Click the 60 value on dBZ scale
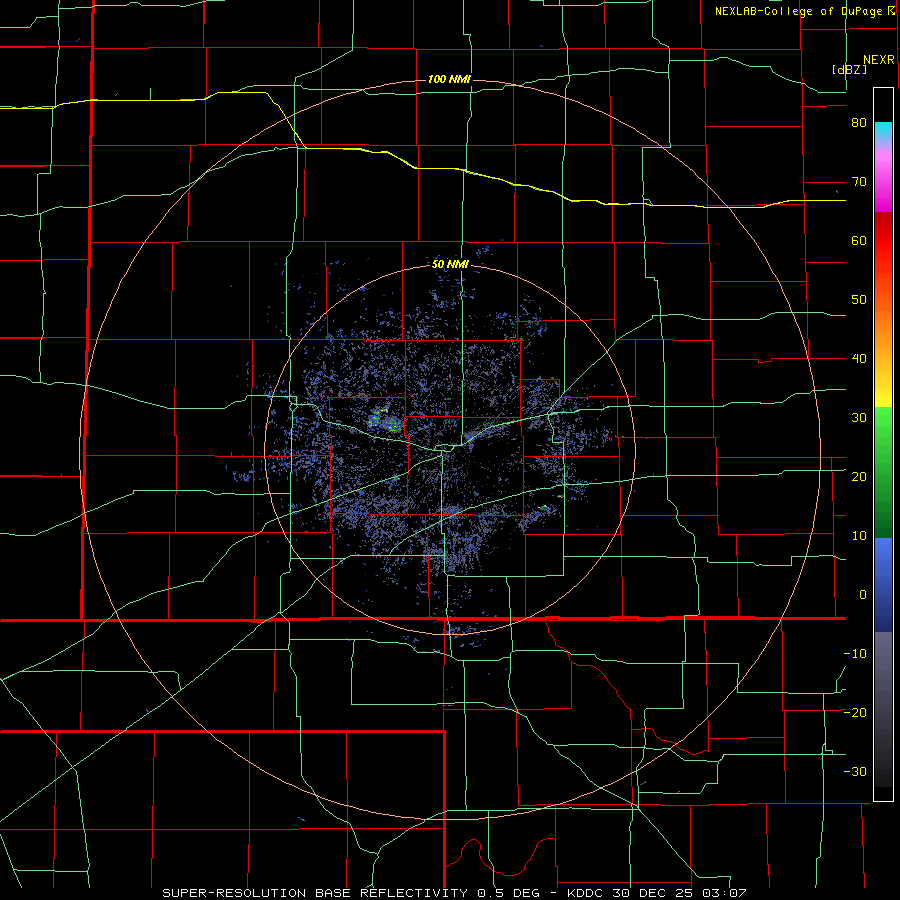Image resolution: width=900 pixels, height=900 pixels. (x=859, y=240)
